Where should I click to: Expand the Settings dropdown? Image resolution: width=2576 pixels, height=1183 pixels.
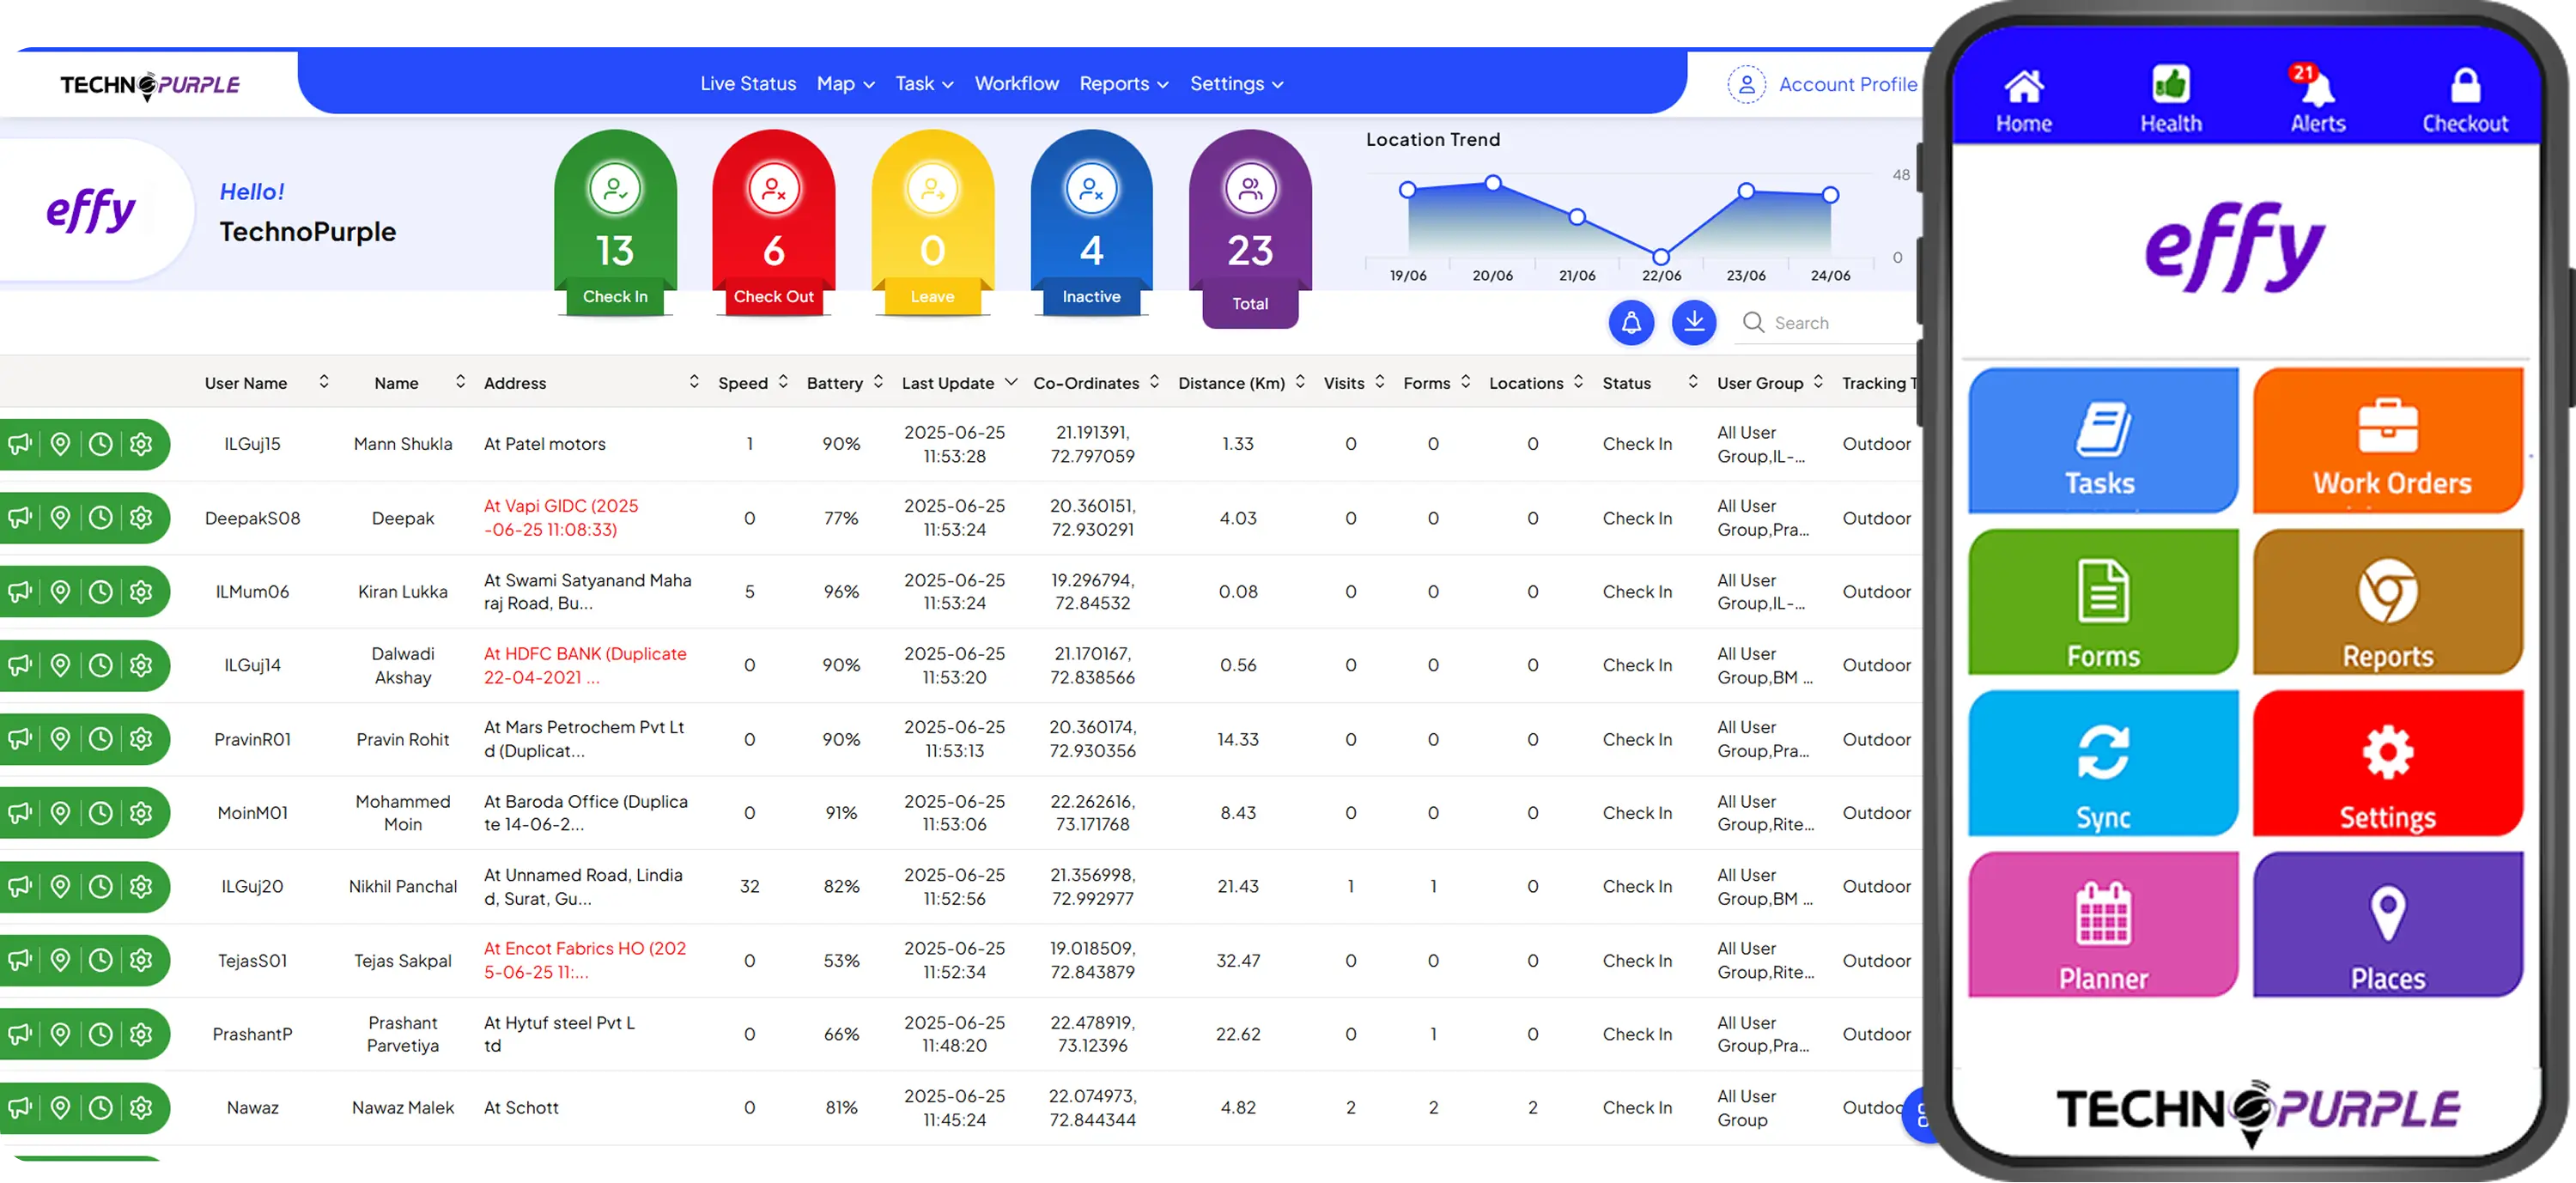pyautogui.click(x=1235, y=84)
